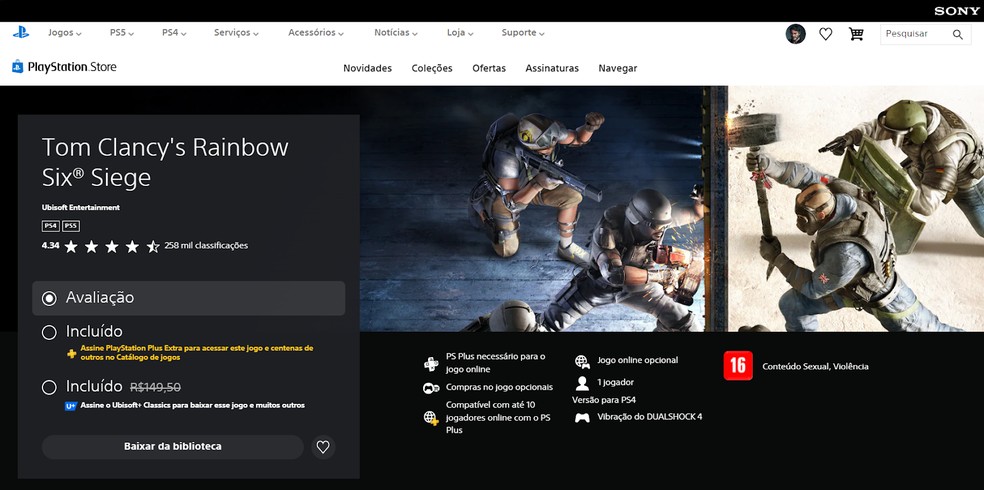The image size is (984, 490).
Task: Expand the Loja dropdown menu
Action: (460, 33)
